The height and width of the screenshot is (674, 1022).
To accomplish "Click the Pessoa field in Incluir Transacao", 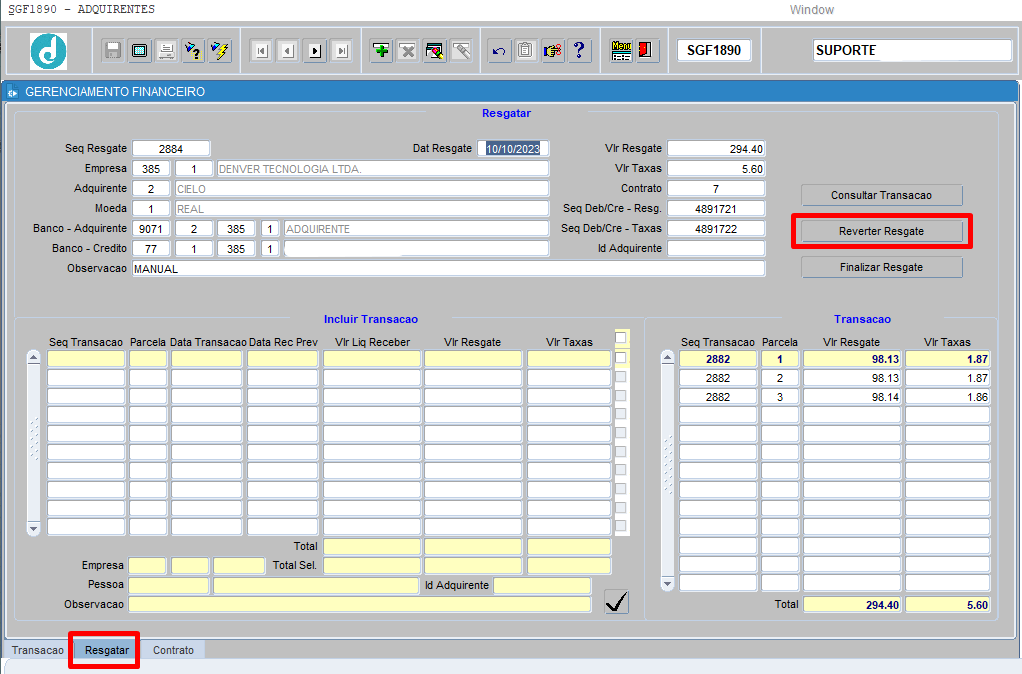I will [168, 585].
